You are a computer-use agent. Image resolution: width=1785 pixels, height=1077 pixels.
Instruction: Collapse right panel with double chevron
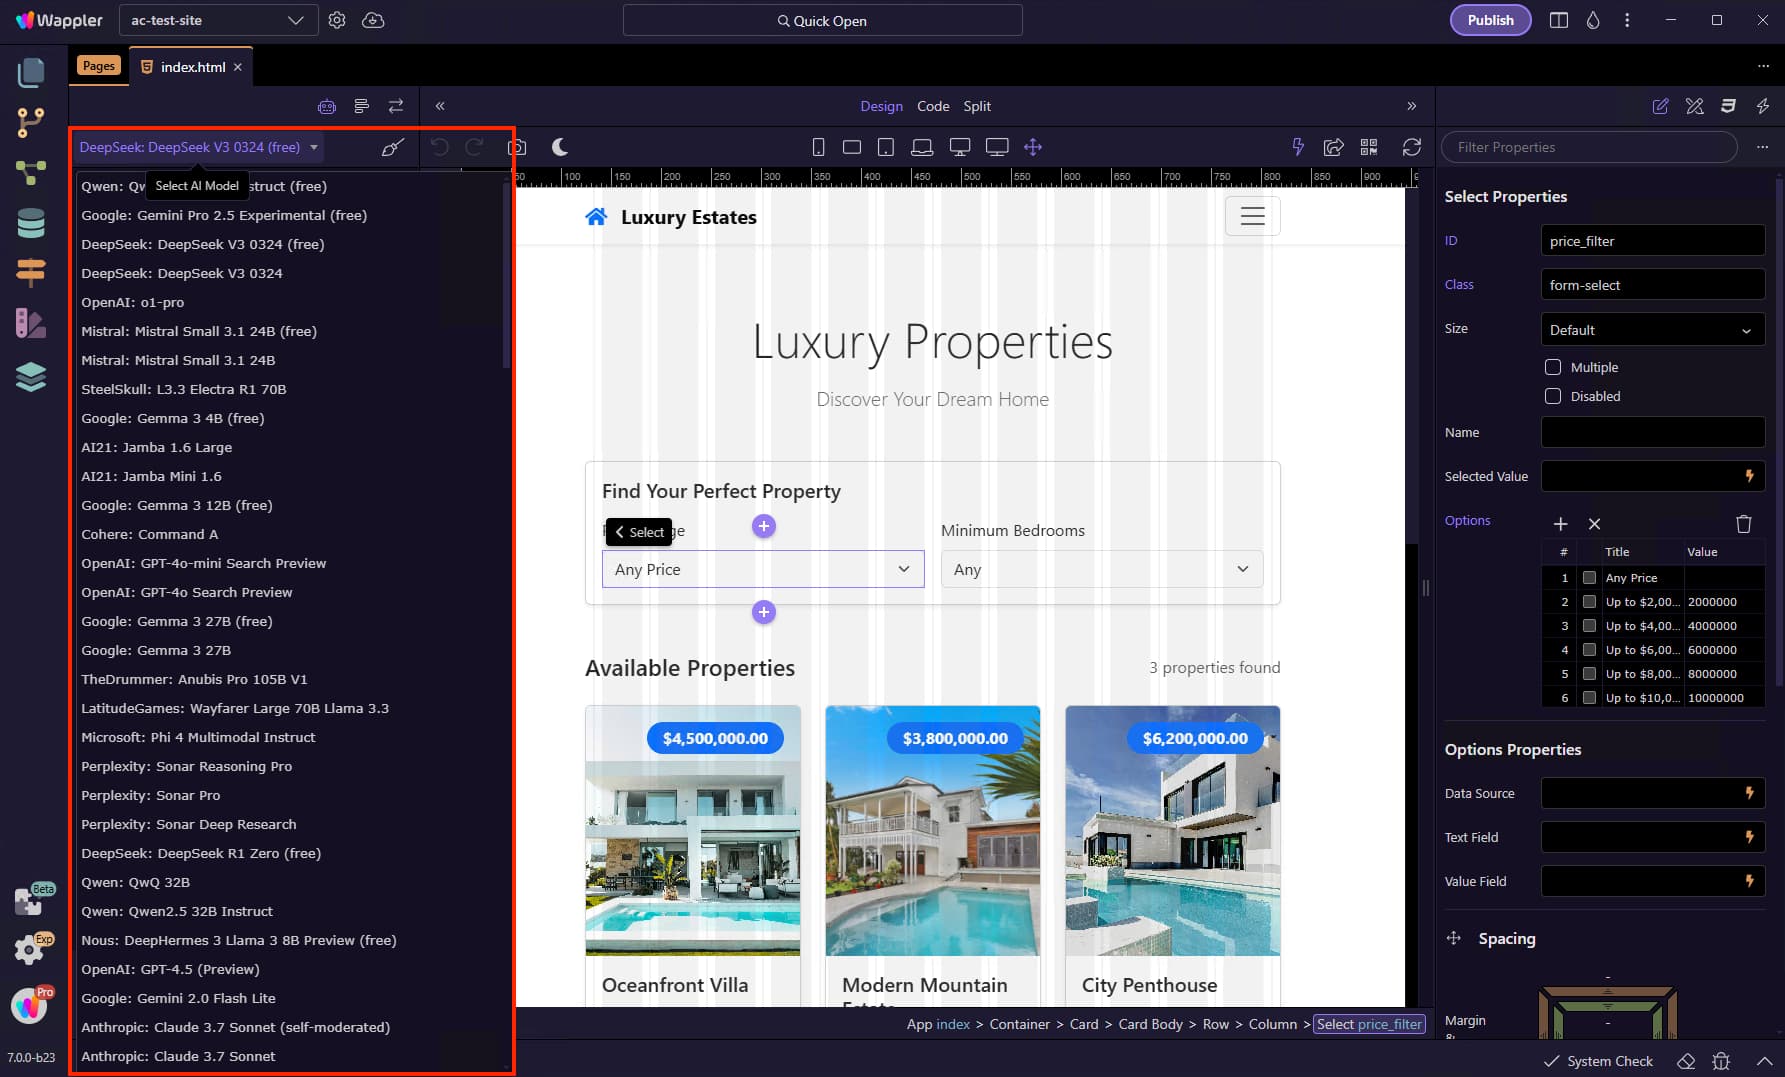[x=1412, y=106]
